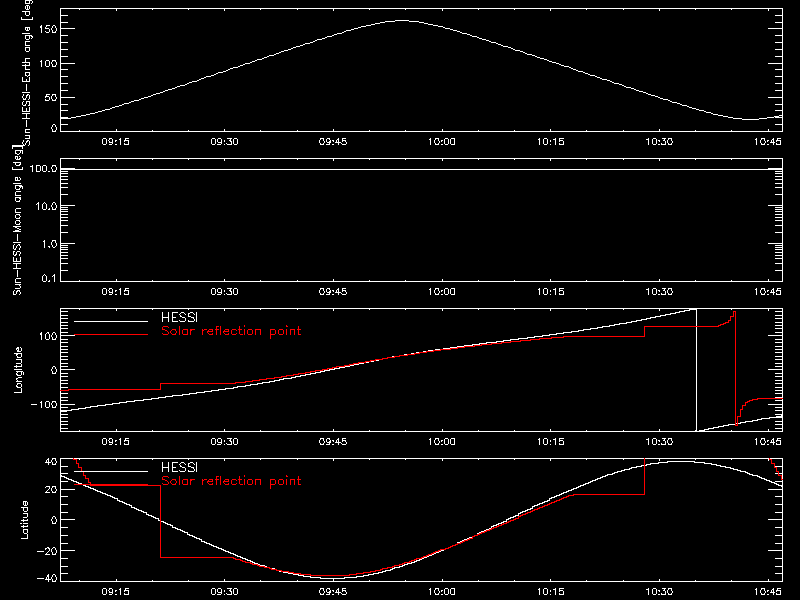Click the 09:45 tick under Moon angle plot
The height and width of the screenshot is (600, 800).
click(x=333, y=291)
